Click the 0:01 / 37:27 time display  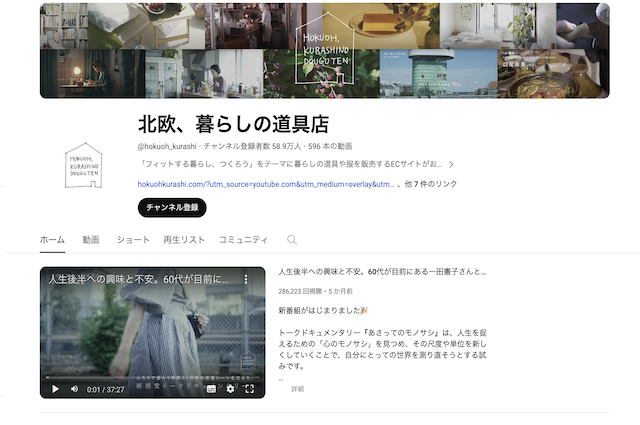click(105, 389)
